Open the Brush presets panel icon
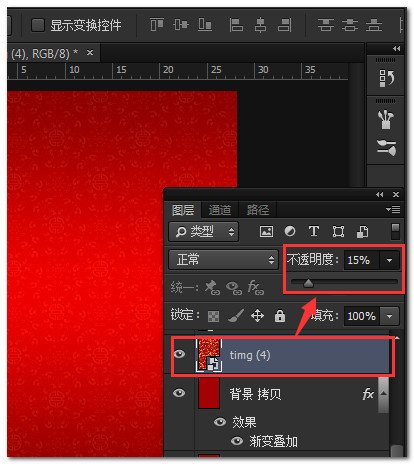414x464 pixels. (386, 119)
